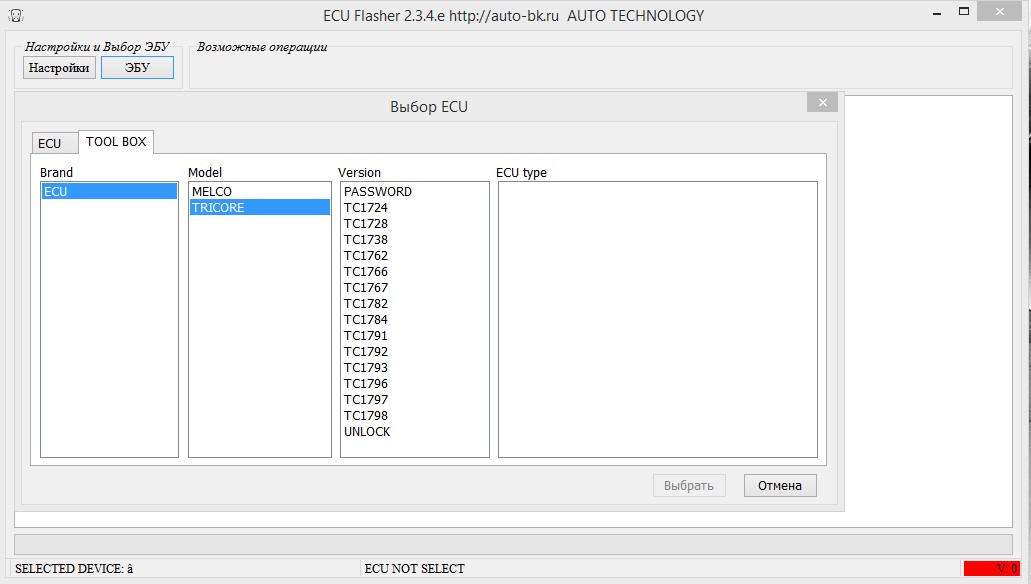The width and height of the screenshot is (1031, 584).
Task: Click the red V: 0 status indicator
Action: (992, 568)
